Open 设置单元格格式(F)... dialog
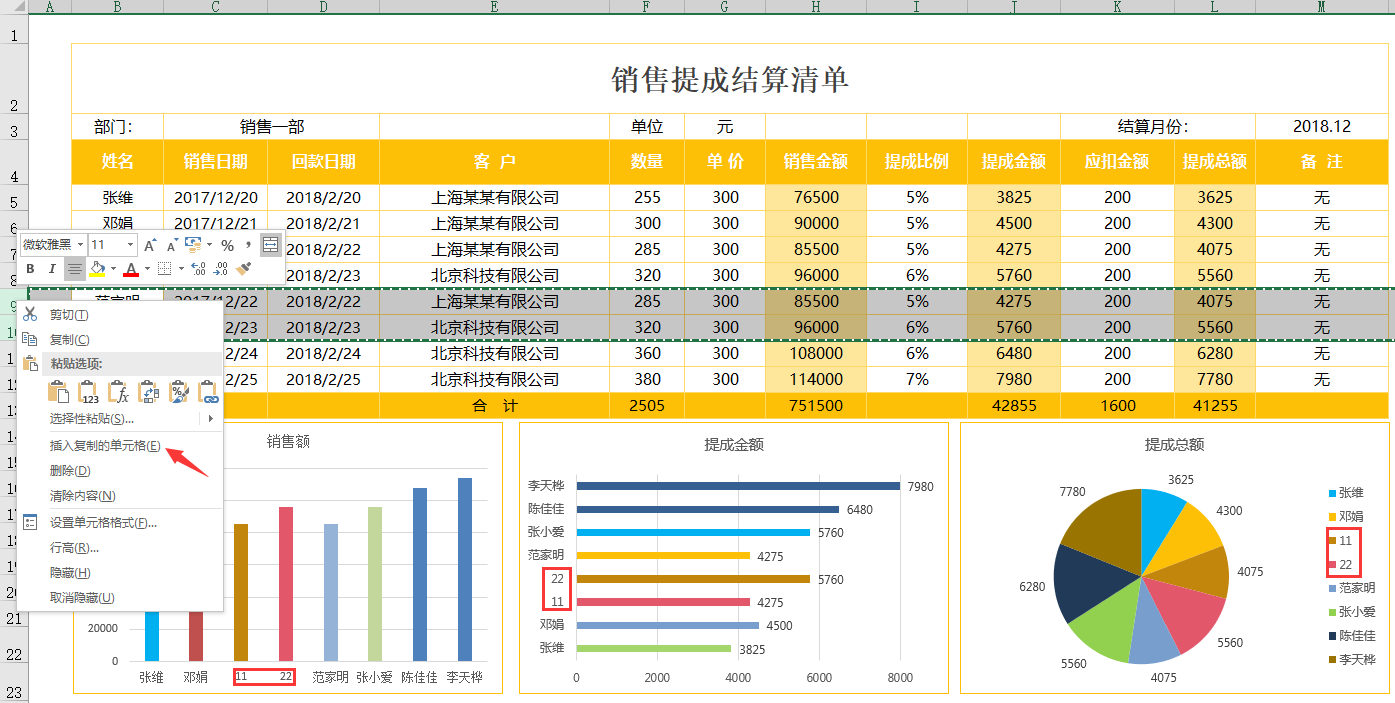 click(120, 522)
